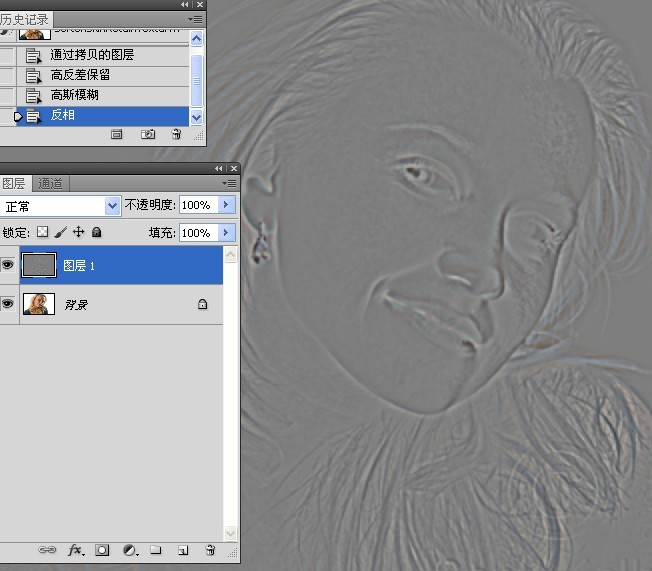Close the History panel

pos(200,5)
